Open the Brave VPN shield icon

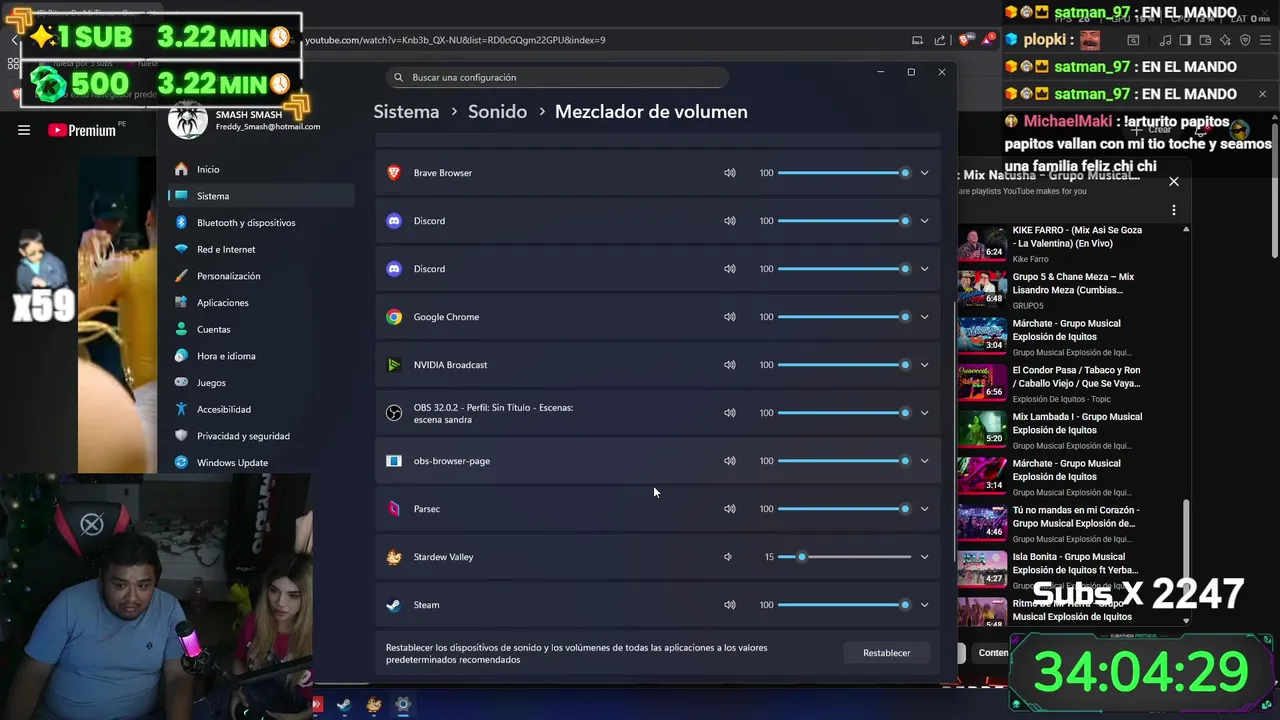pyautogui.click(x=1245, y=40)
